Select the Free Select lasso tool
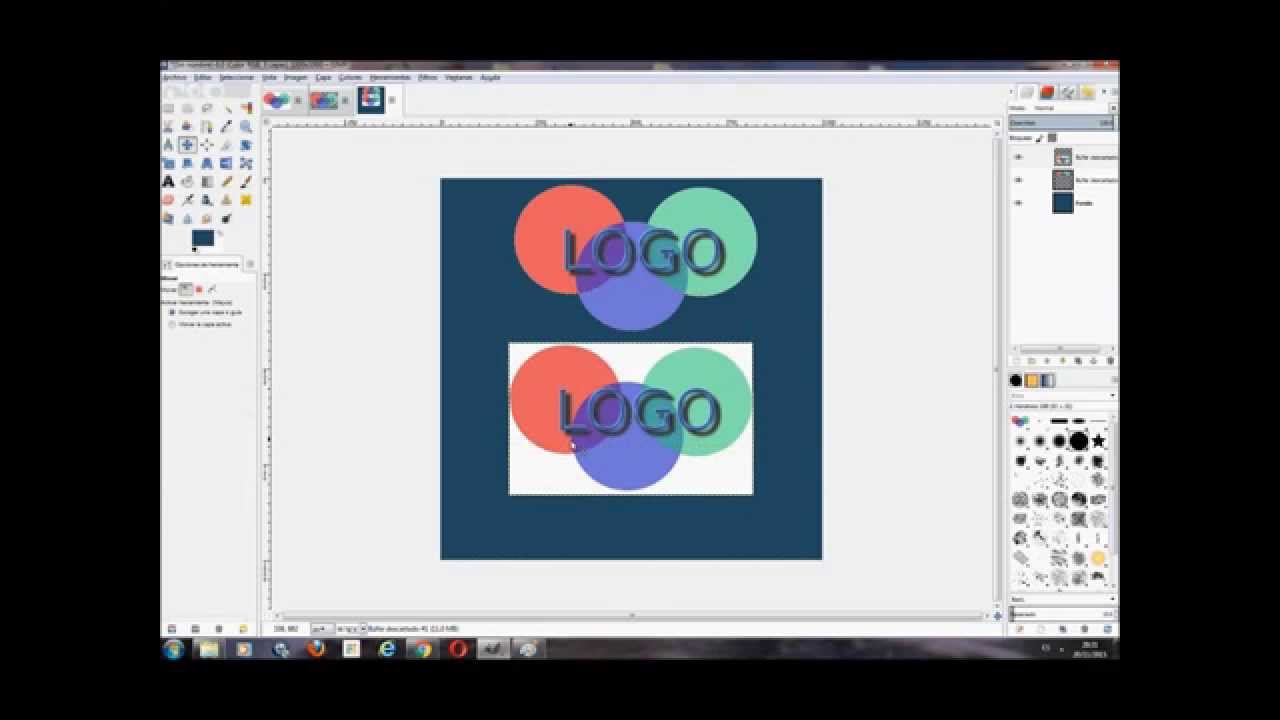 point(206,108)
